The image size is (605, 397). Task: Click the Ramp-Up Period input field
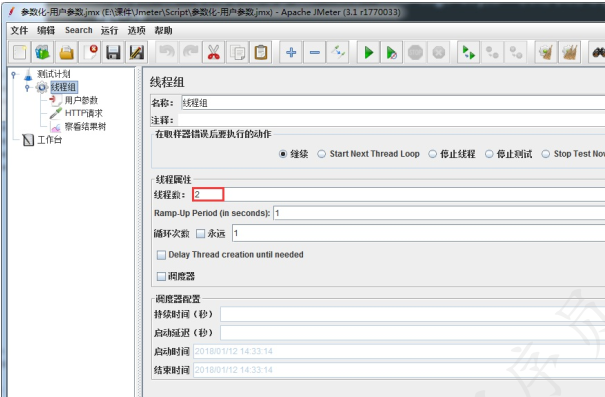click(439, 213)
